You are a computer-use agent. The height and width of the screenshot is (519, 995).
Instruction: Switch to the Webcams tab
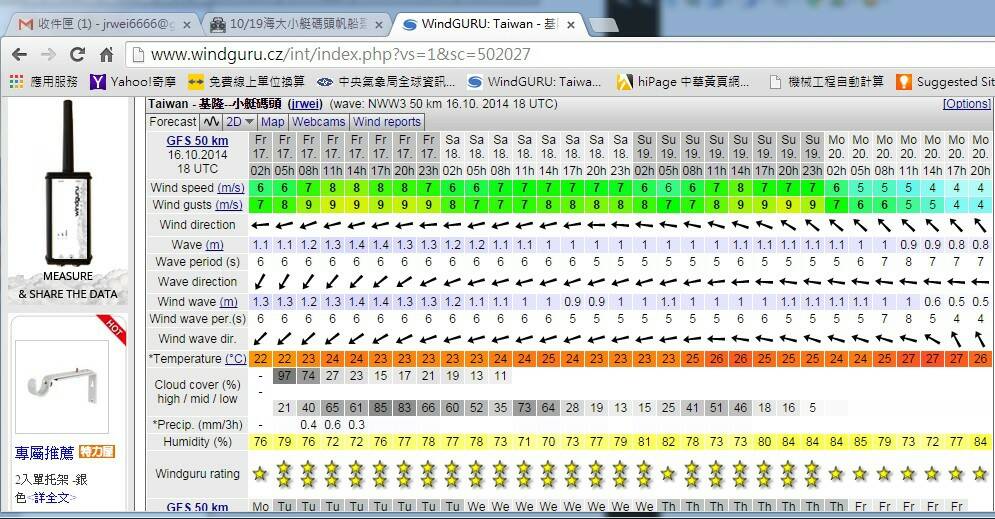tap(318, 122)
